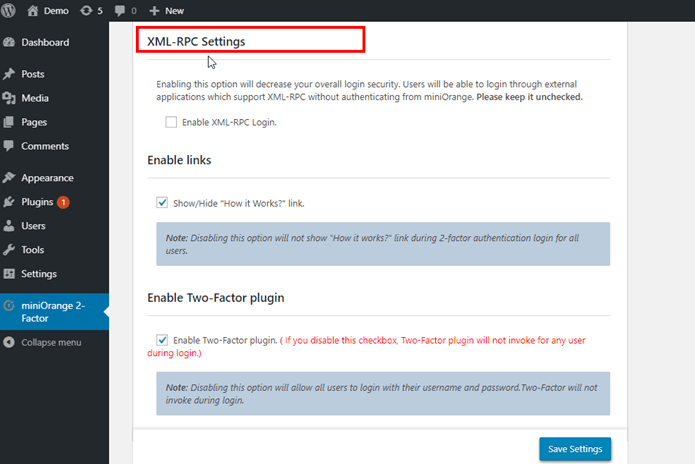Click the Tools wrench icon
This screenshot has height=464, width=695.
pos(9,250)
